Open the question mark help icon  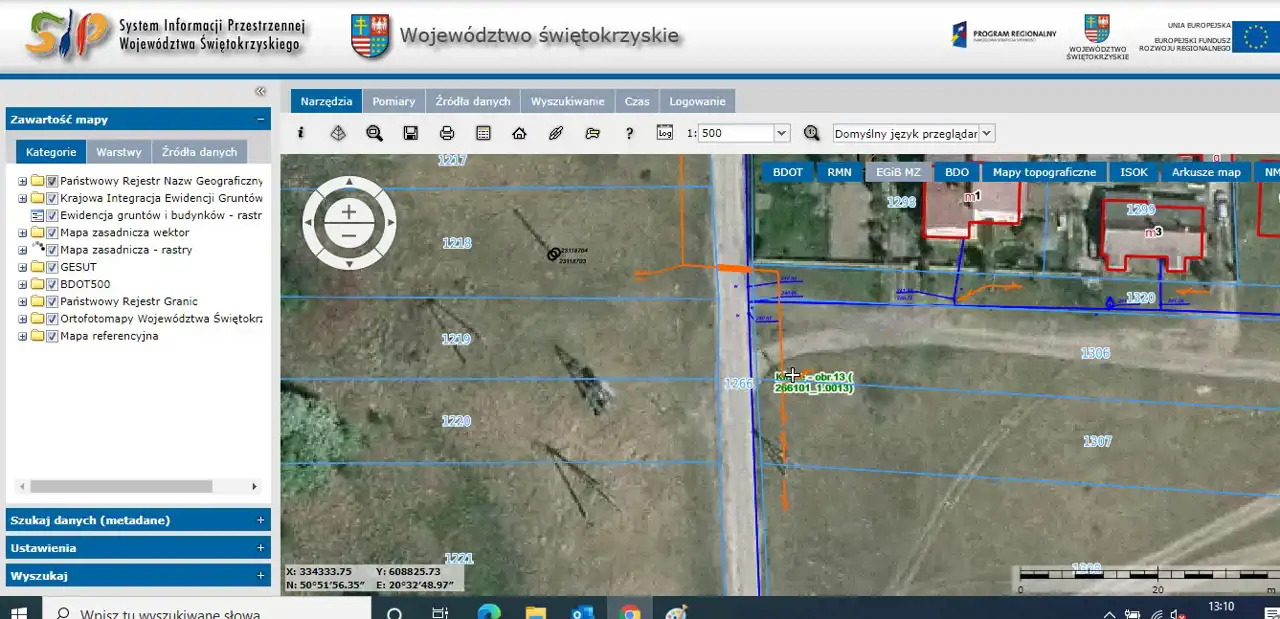coord(629,133)
